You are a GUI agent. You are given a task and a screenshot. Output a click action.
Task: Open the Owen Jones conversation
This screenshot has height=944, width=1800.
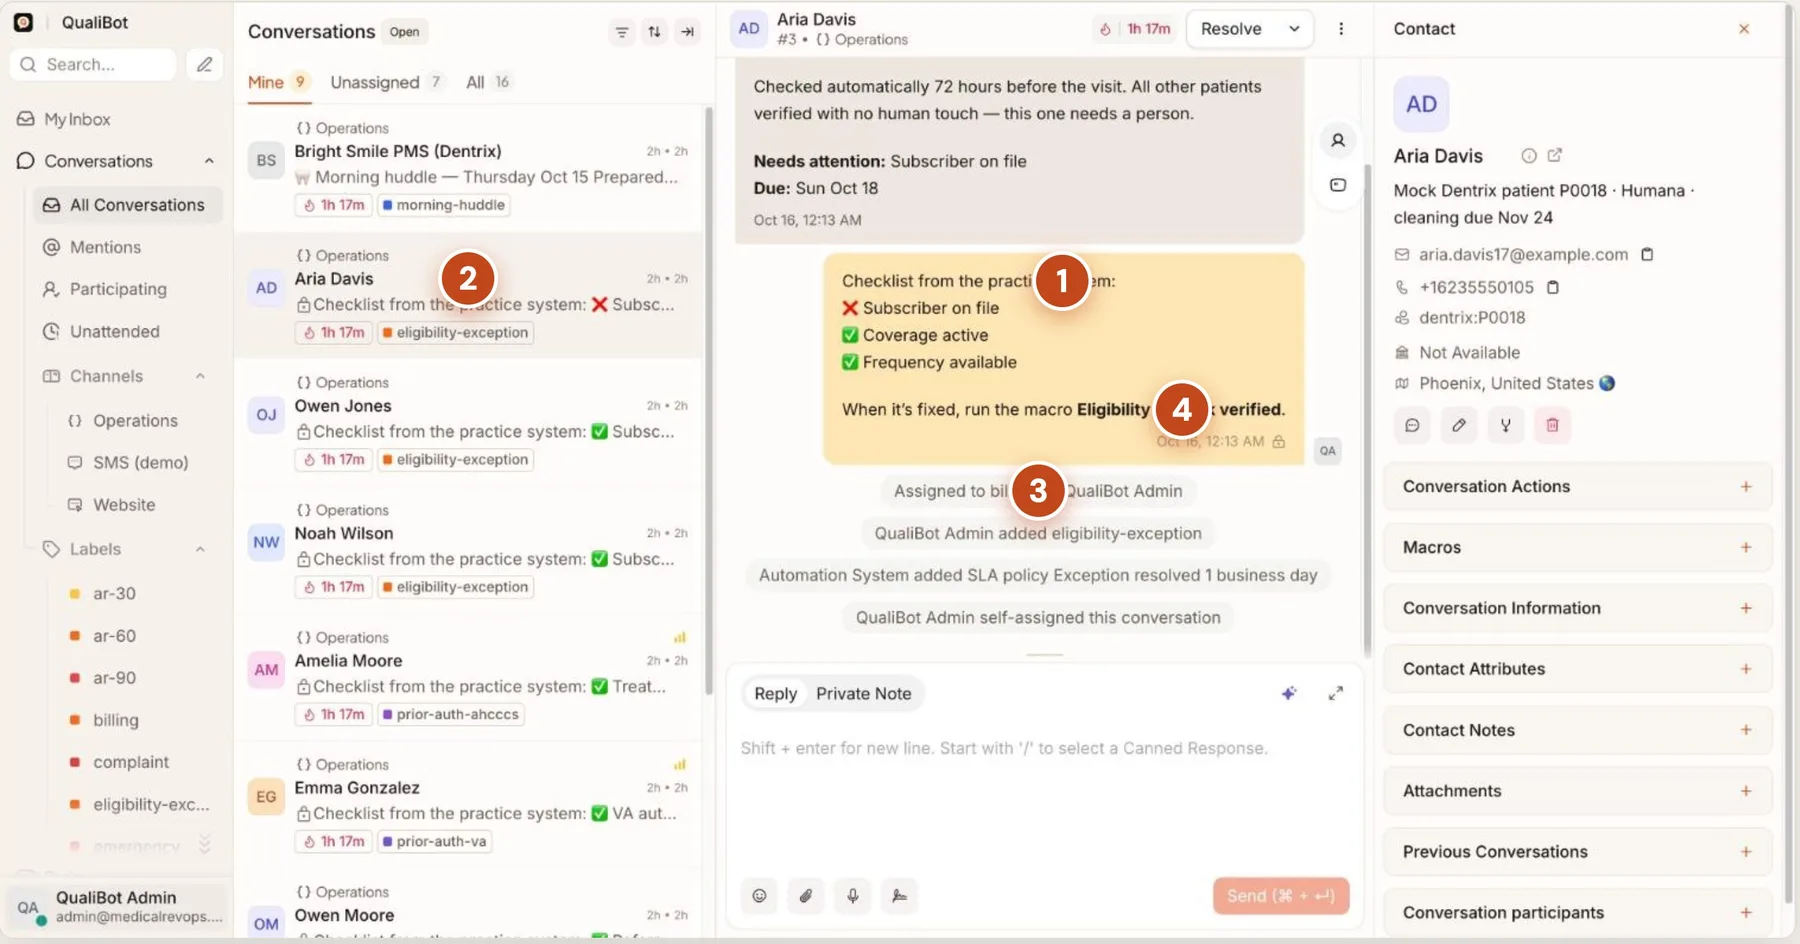468,424
